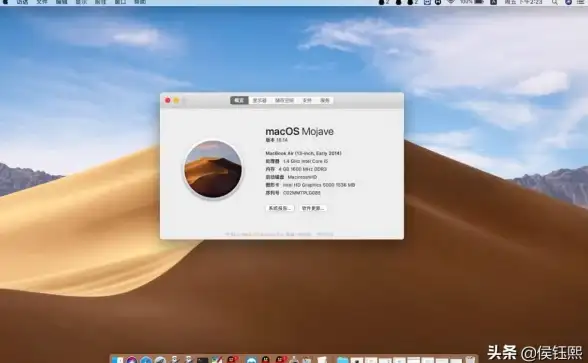
Task: Open Siri from the Dock
Action: 132,360
